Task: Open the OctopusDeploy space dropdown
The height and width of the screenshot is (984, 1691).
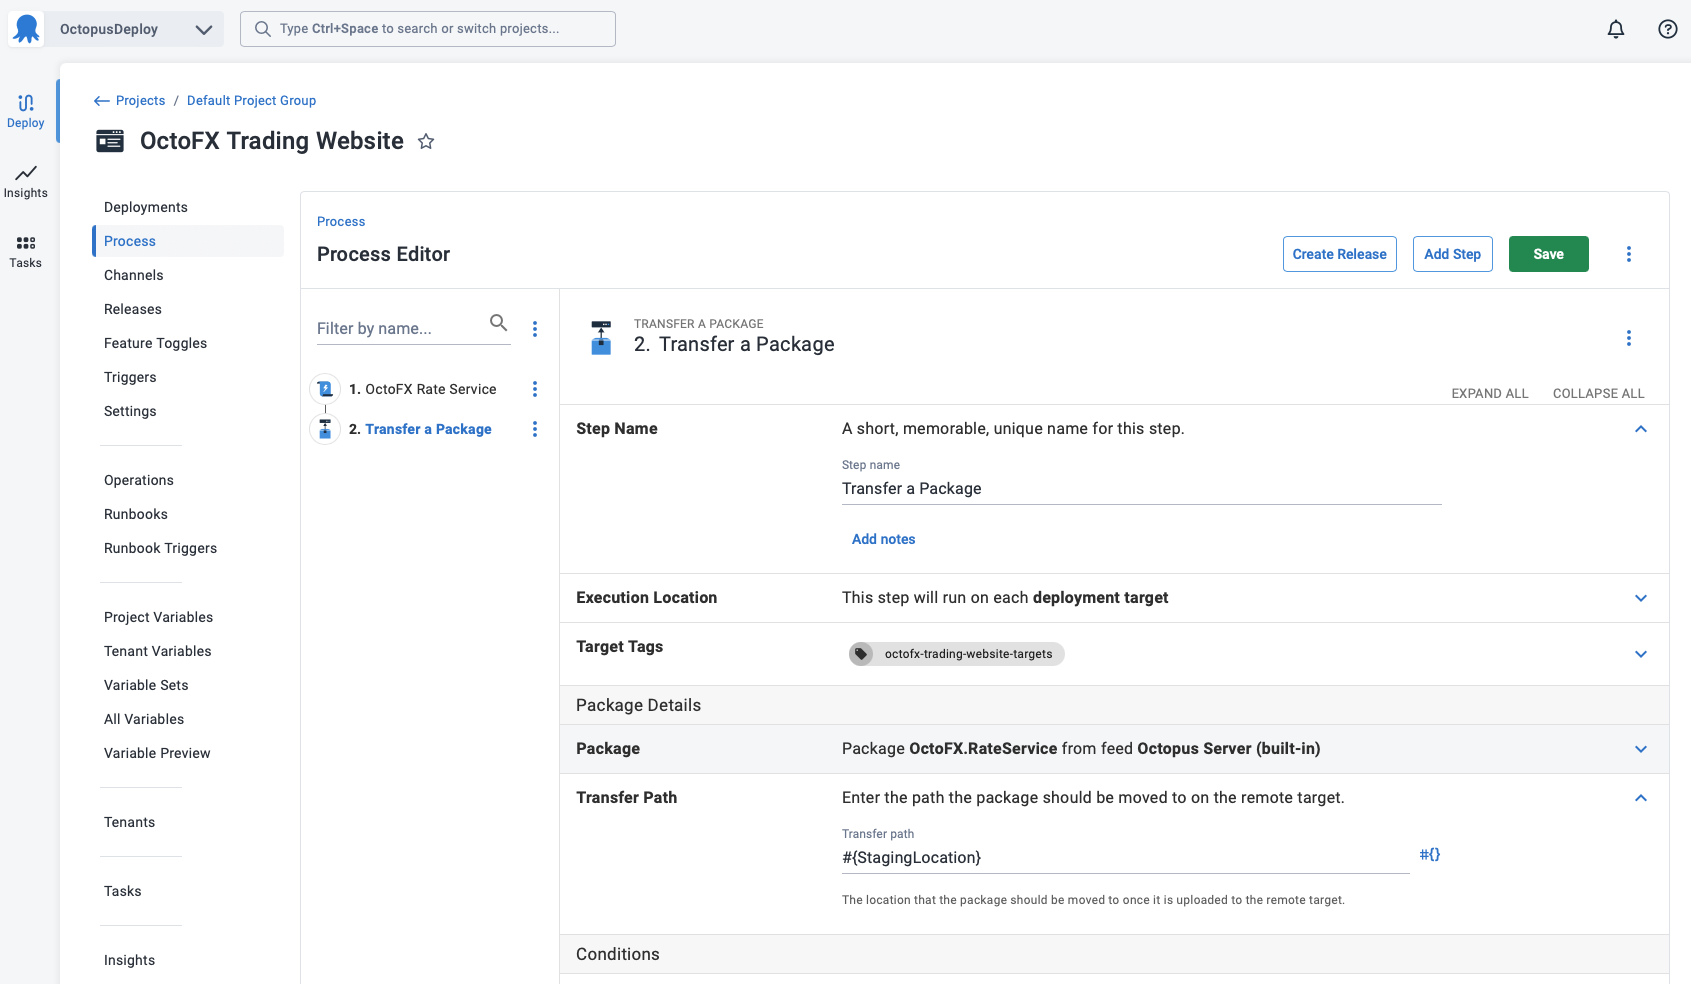Action: pyautogui.click(x=135, y=29)
